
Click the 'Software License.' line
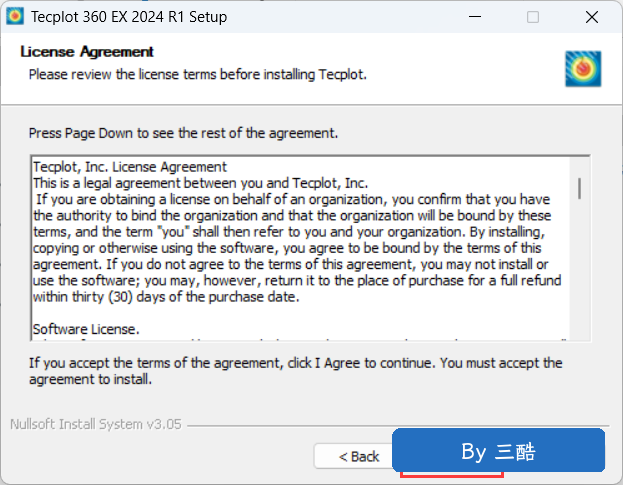(x=86, y=329)
